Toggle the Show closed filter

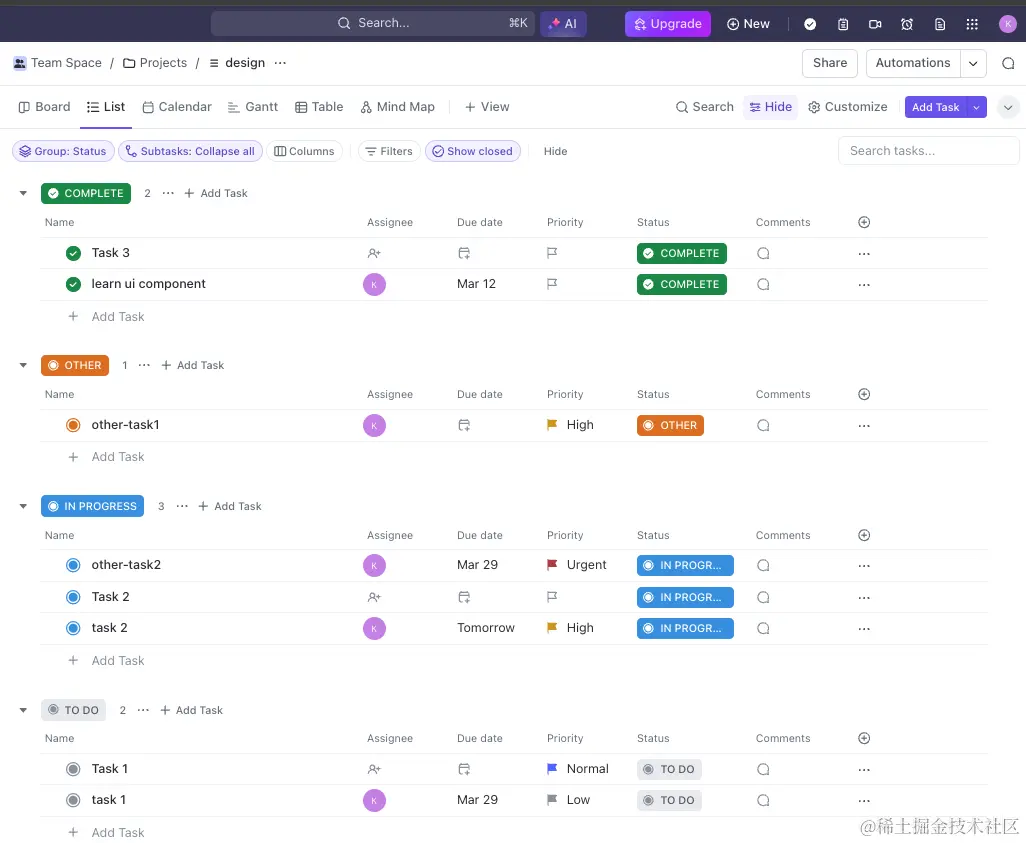(x=472, y=151)
